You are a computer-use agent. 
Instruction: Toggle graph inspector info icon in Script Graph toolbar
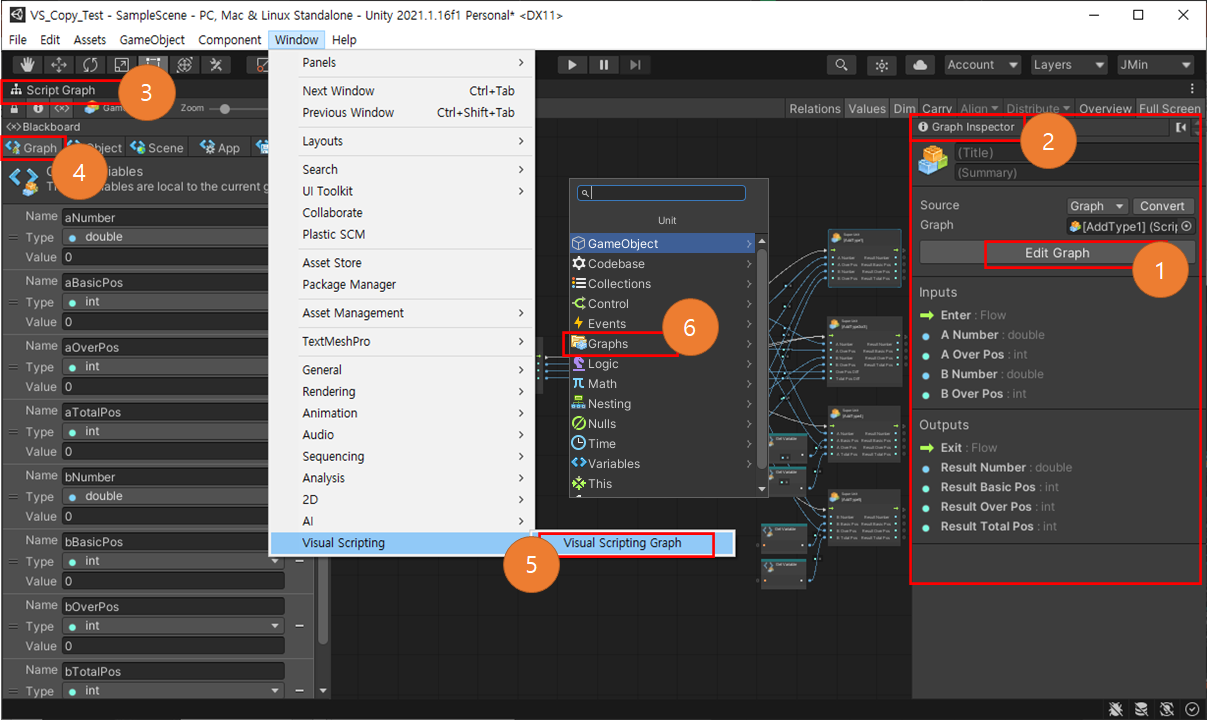pos(38,108)
